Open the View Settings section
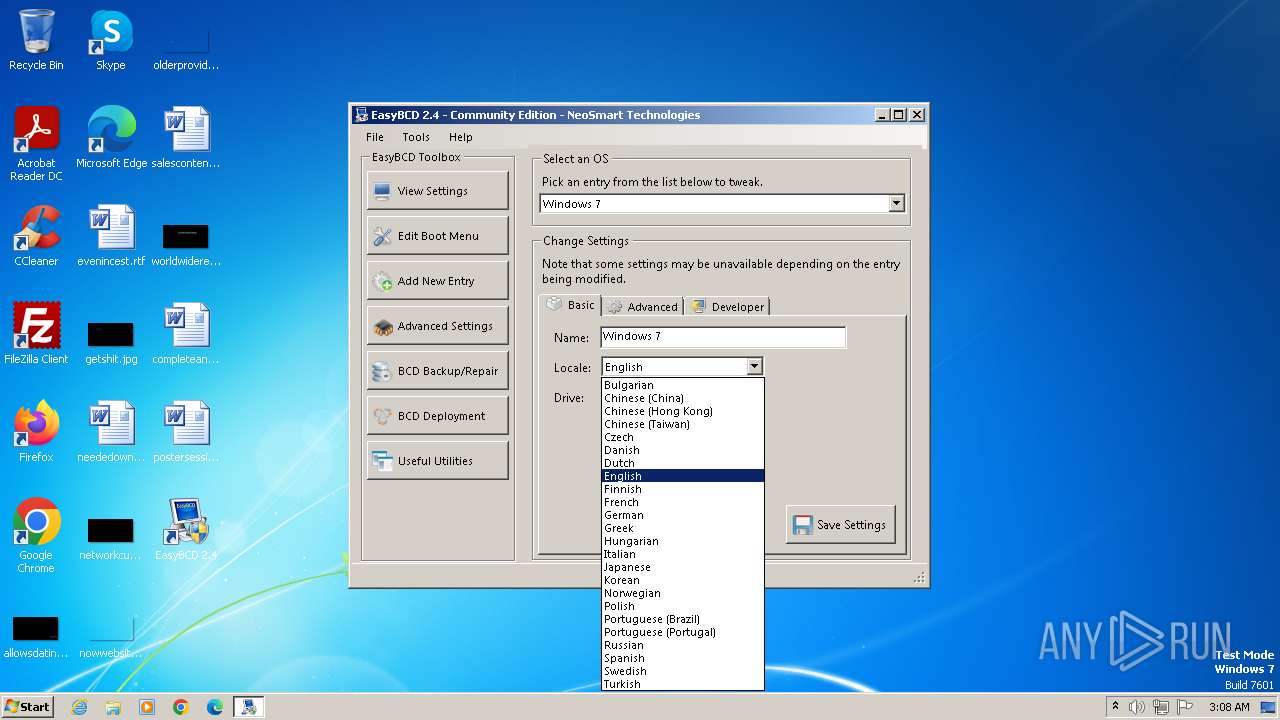This screenshot has height=720, width=1280. (x=437, y=190)
